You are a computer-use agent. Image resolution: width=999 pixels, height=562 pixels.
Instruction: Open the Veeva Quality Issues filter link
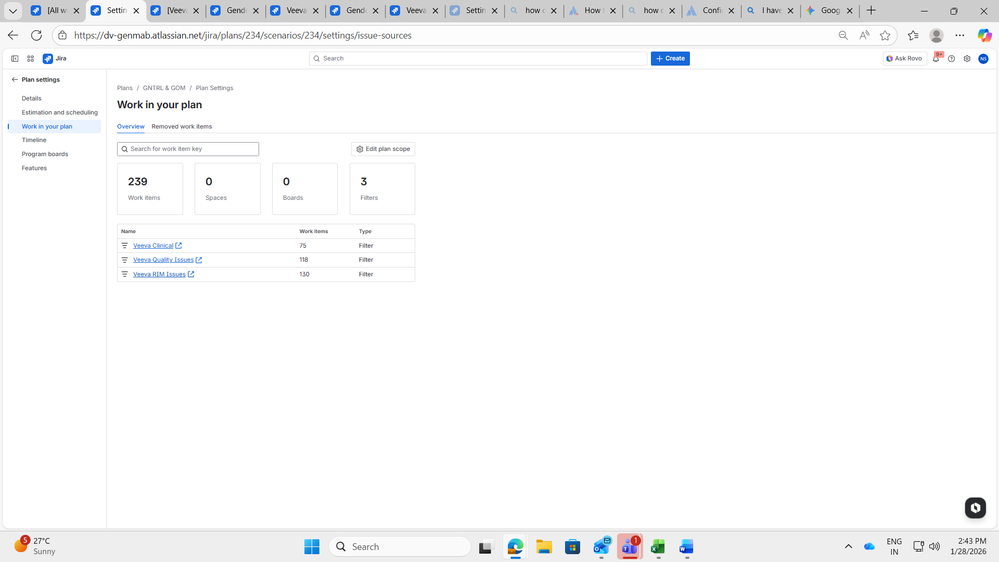(163, 260)
